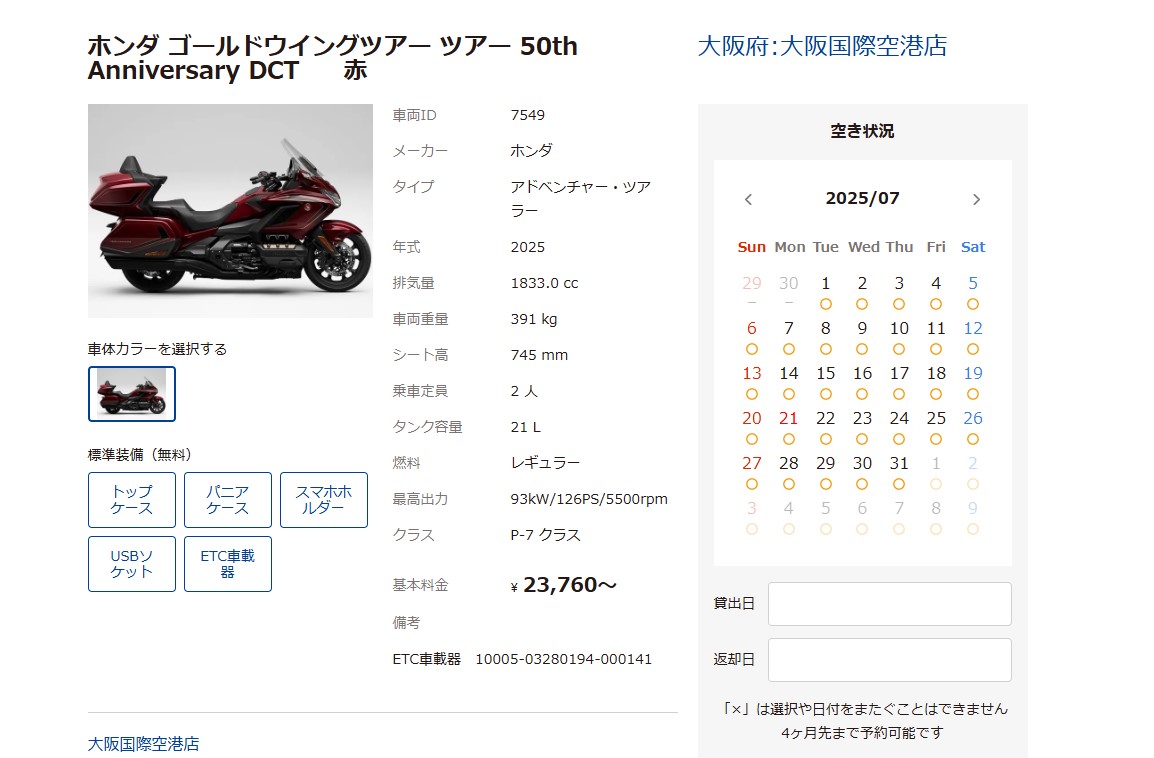Image resolution: width=1154 pixels, height=758 pixels.
Task: Select July 1 in the calendar
Action: [826, 292]
